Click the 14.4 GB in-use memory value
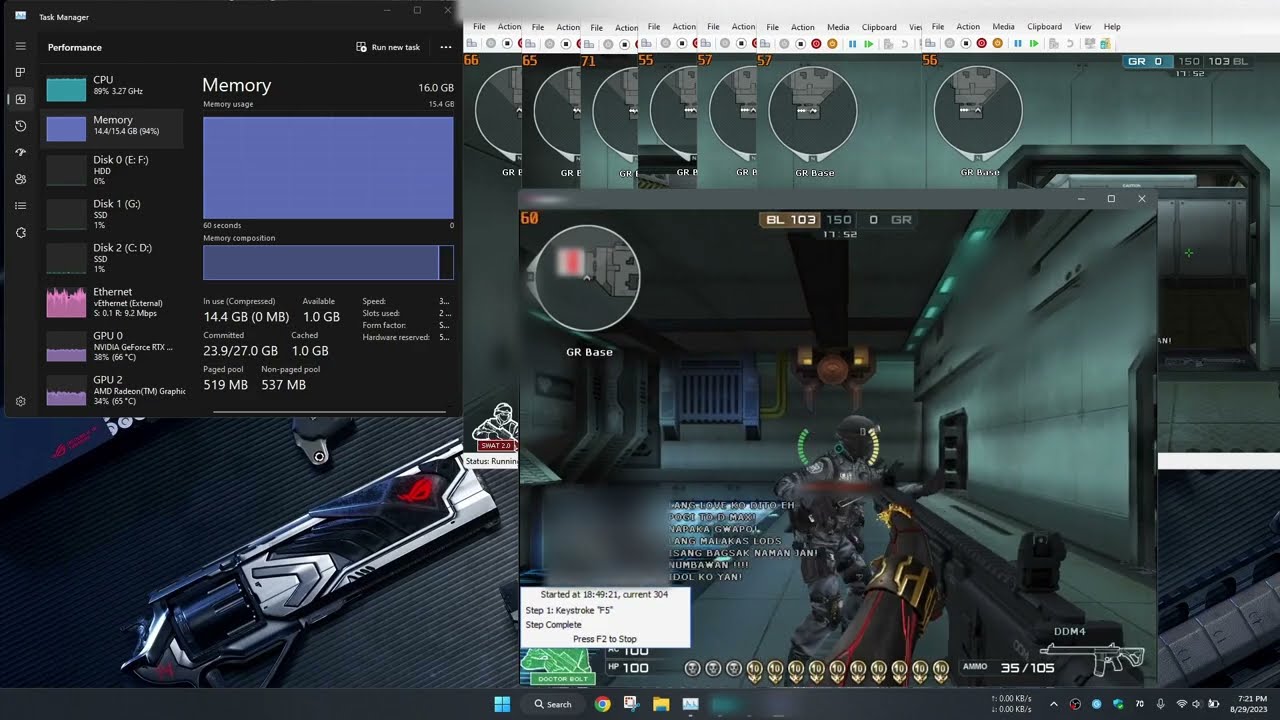The width and height of the screenshot is (1280, 720). [x=246, y=317]
